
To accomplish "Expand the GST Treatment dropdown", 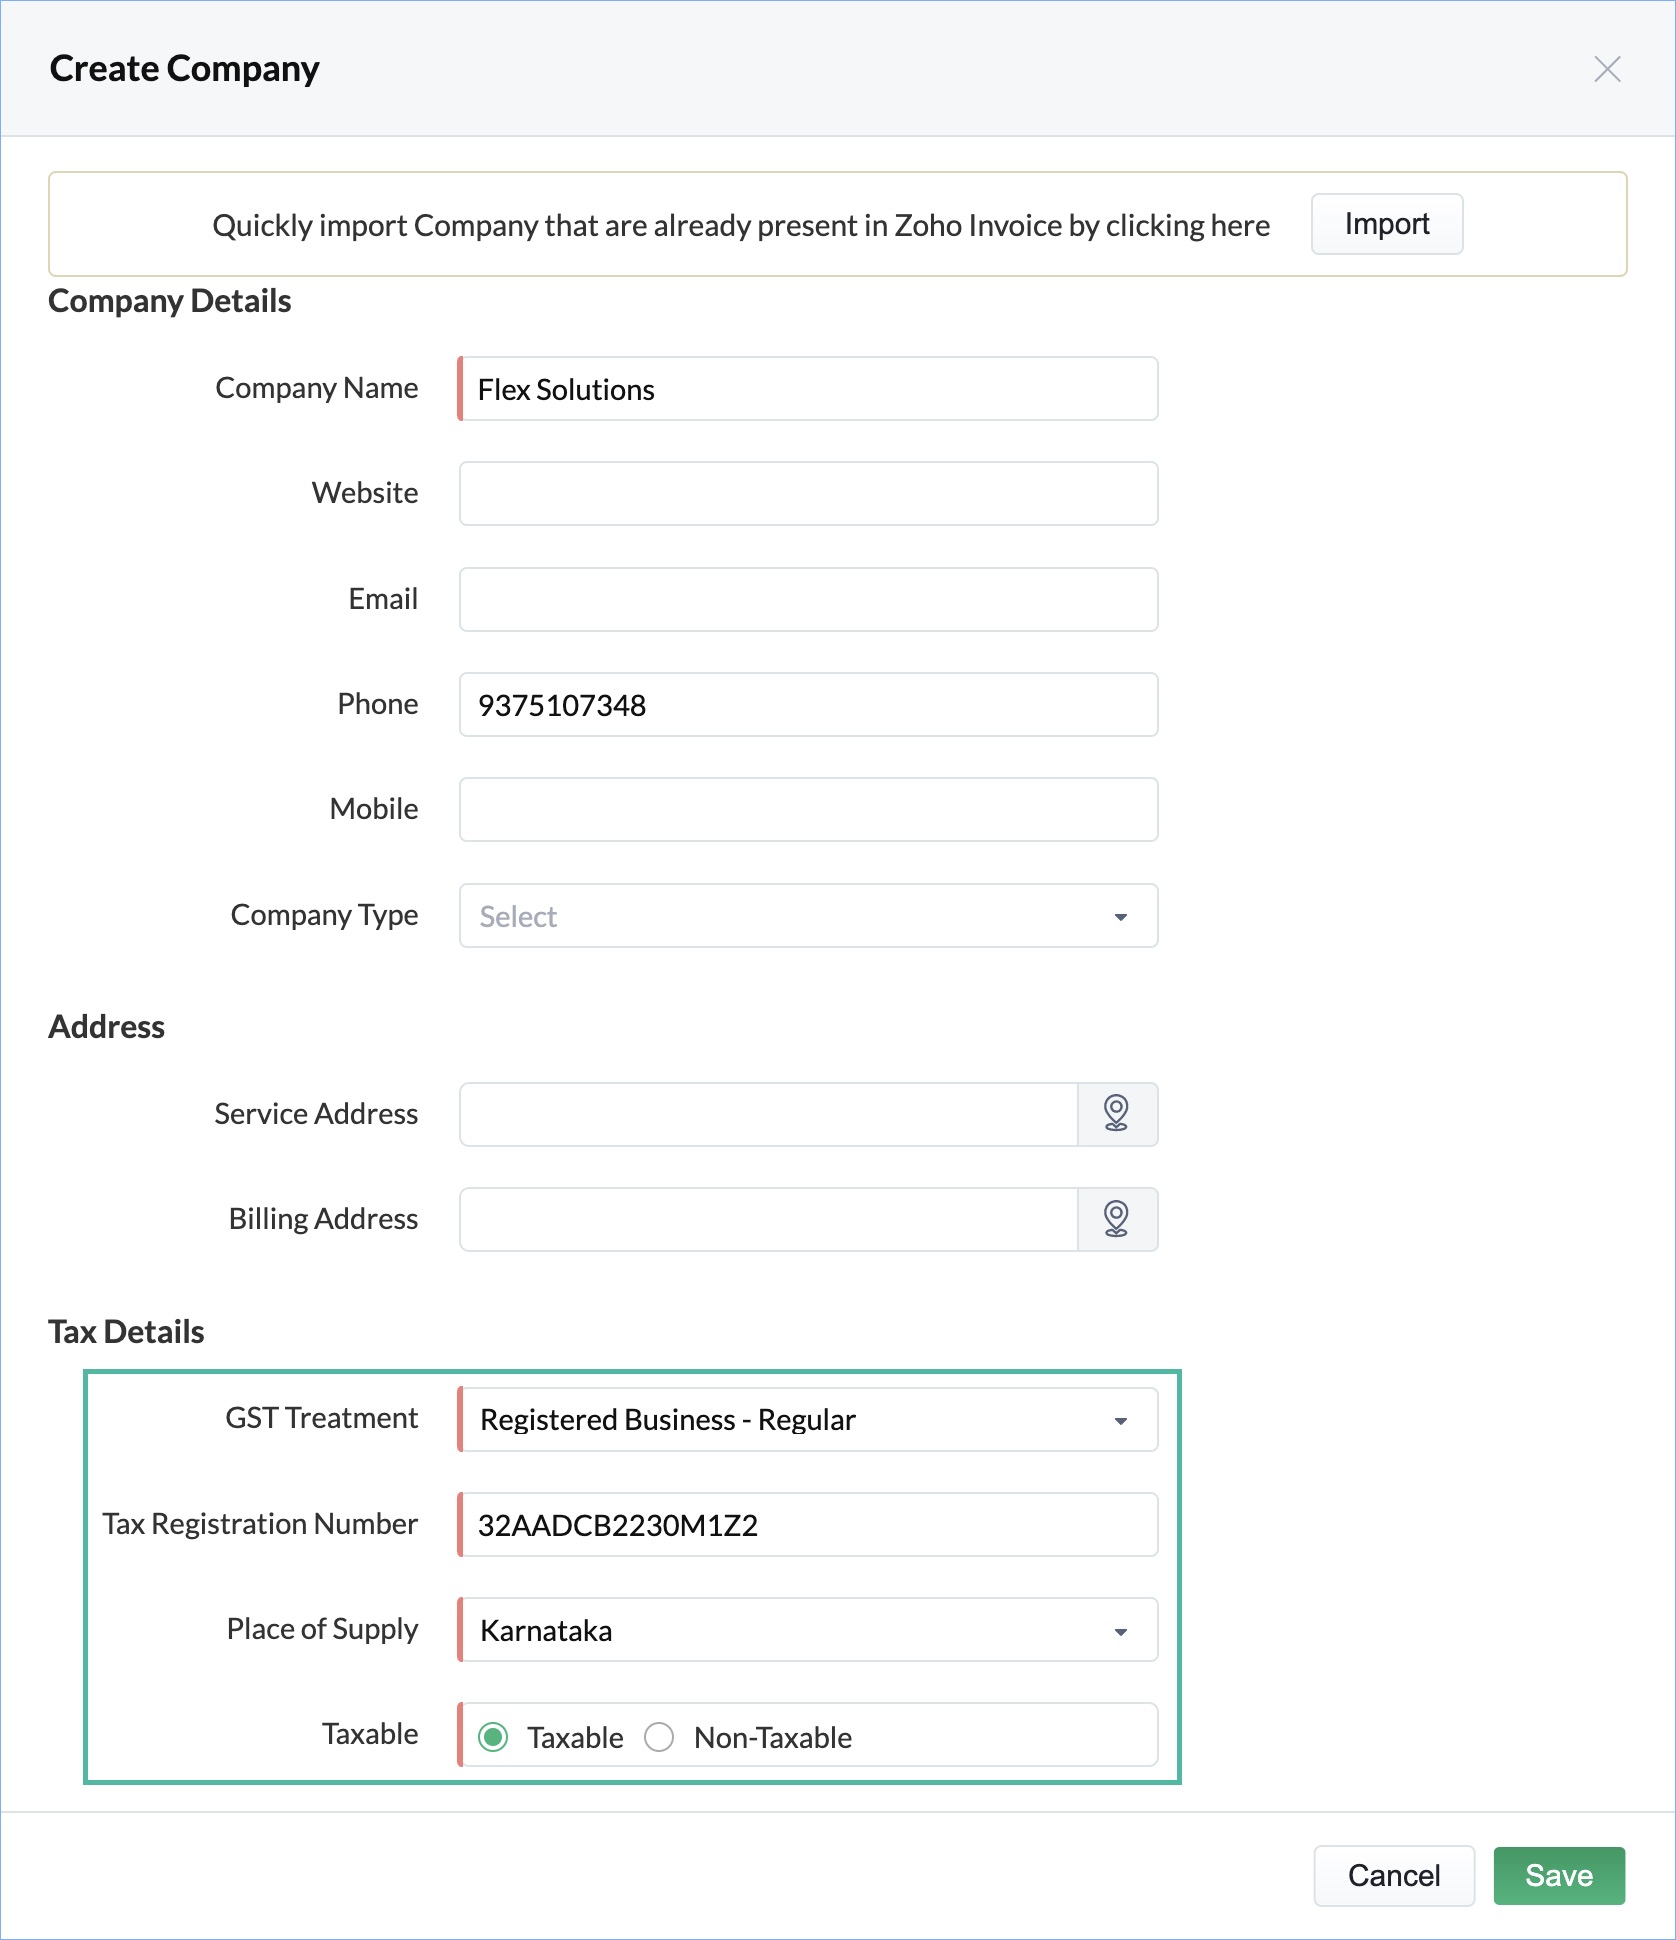I will click(x=808, y=1419).
